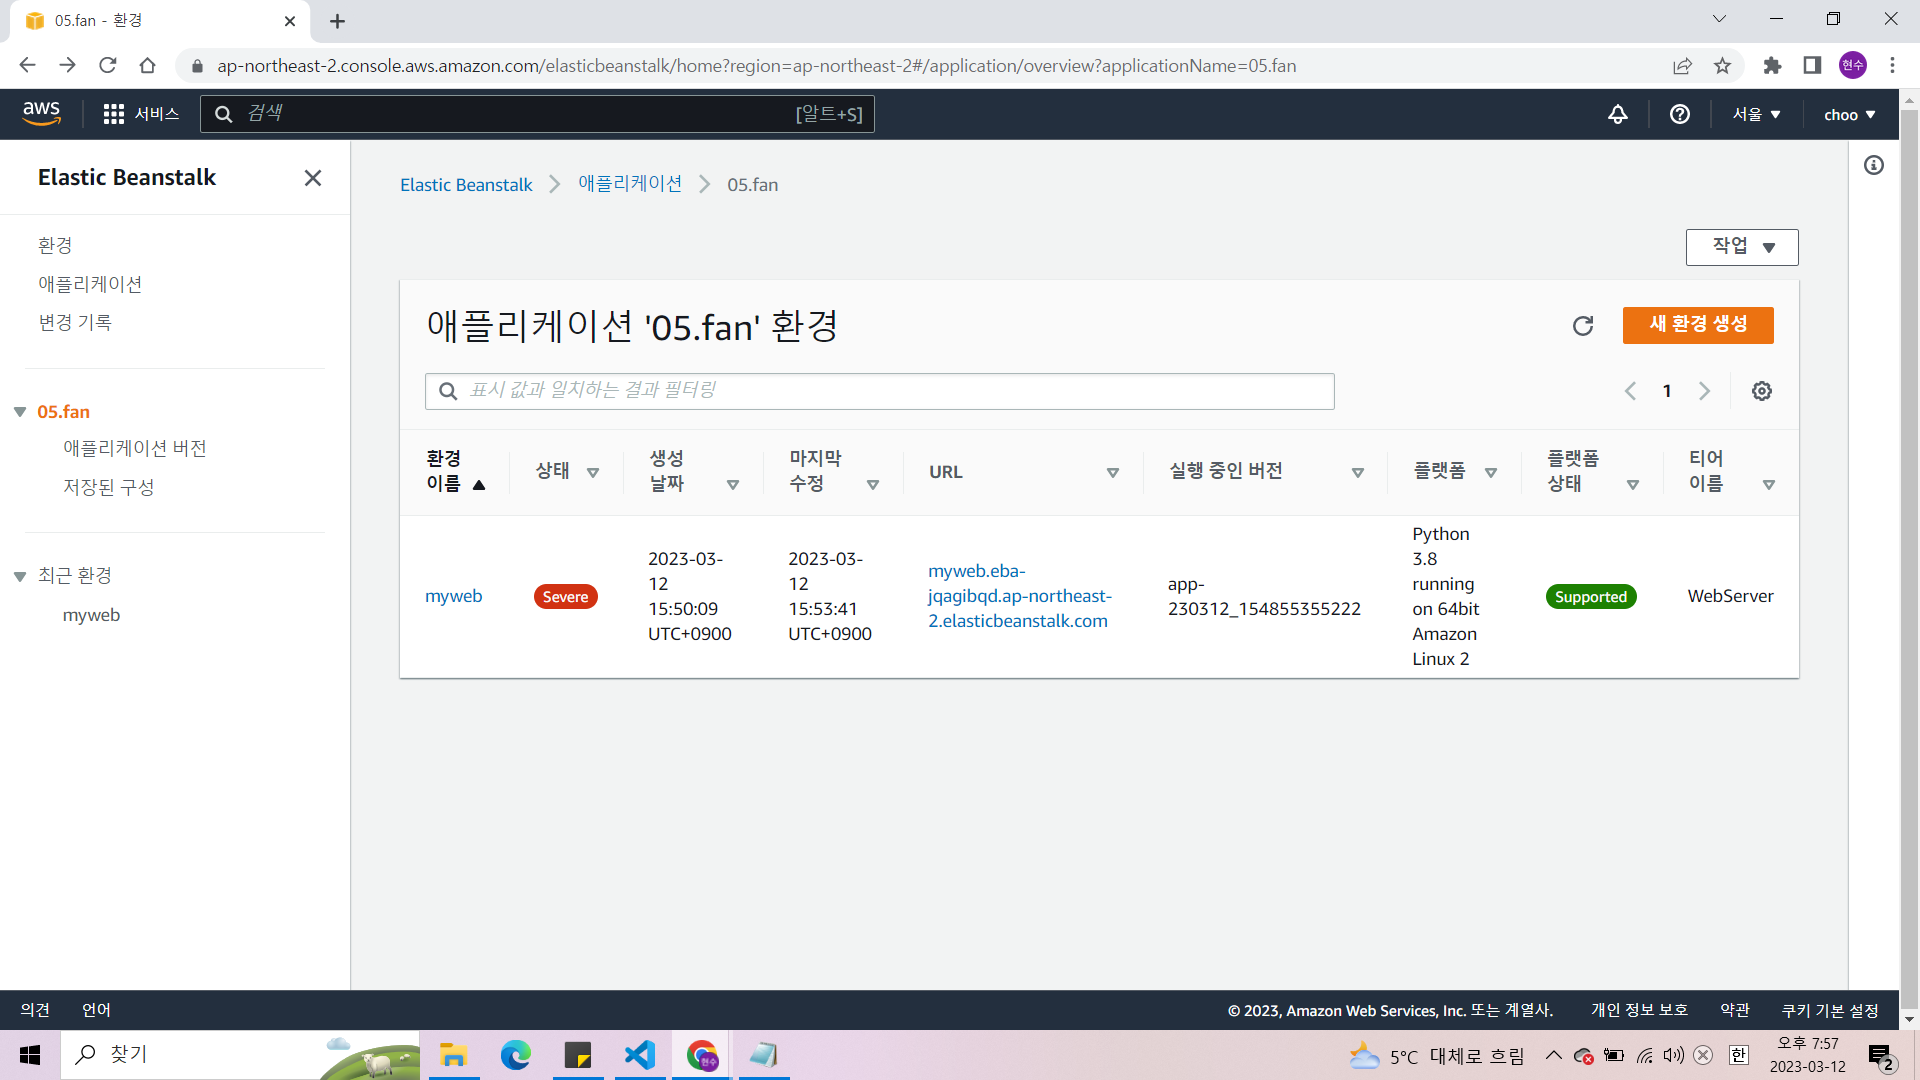The image size is (1920, 1080).
Task: Open the myweb elasticbeanstalk.com URL
Action: pyautogui.click(x=1019, y=596)
